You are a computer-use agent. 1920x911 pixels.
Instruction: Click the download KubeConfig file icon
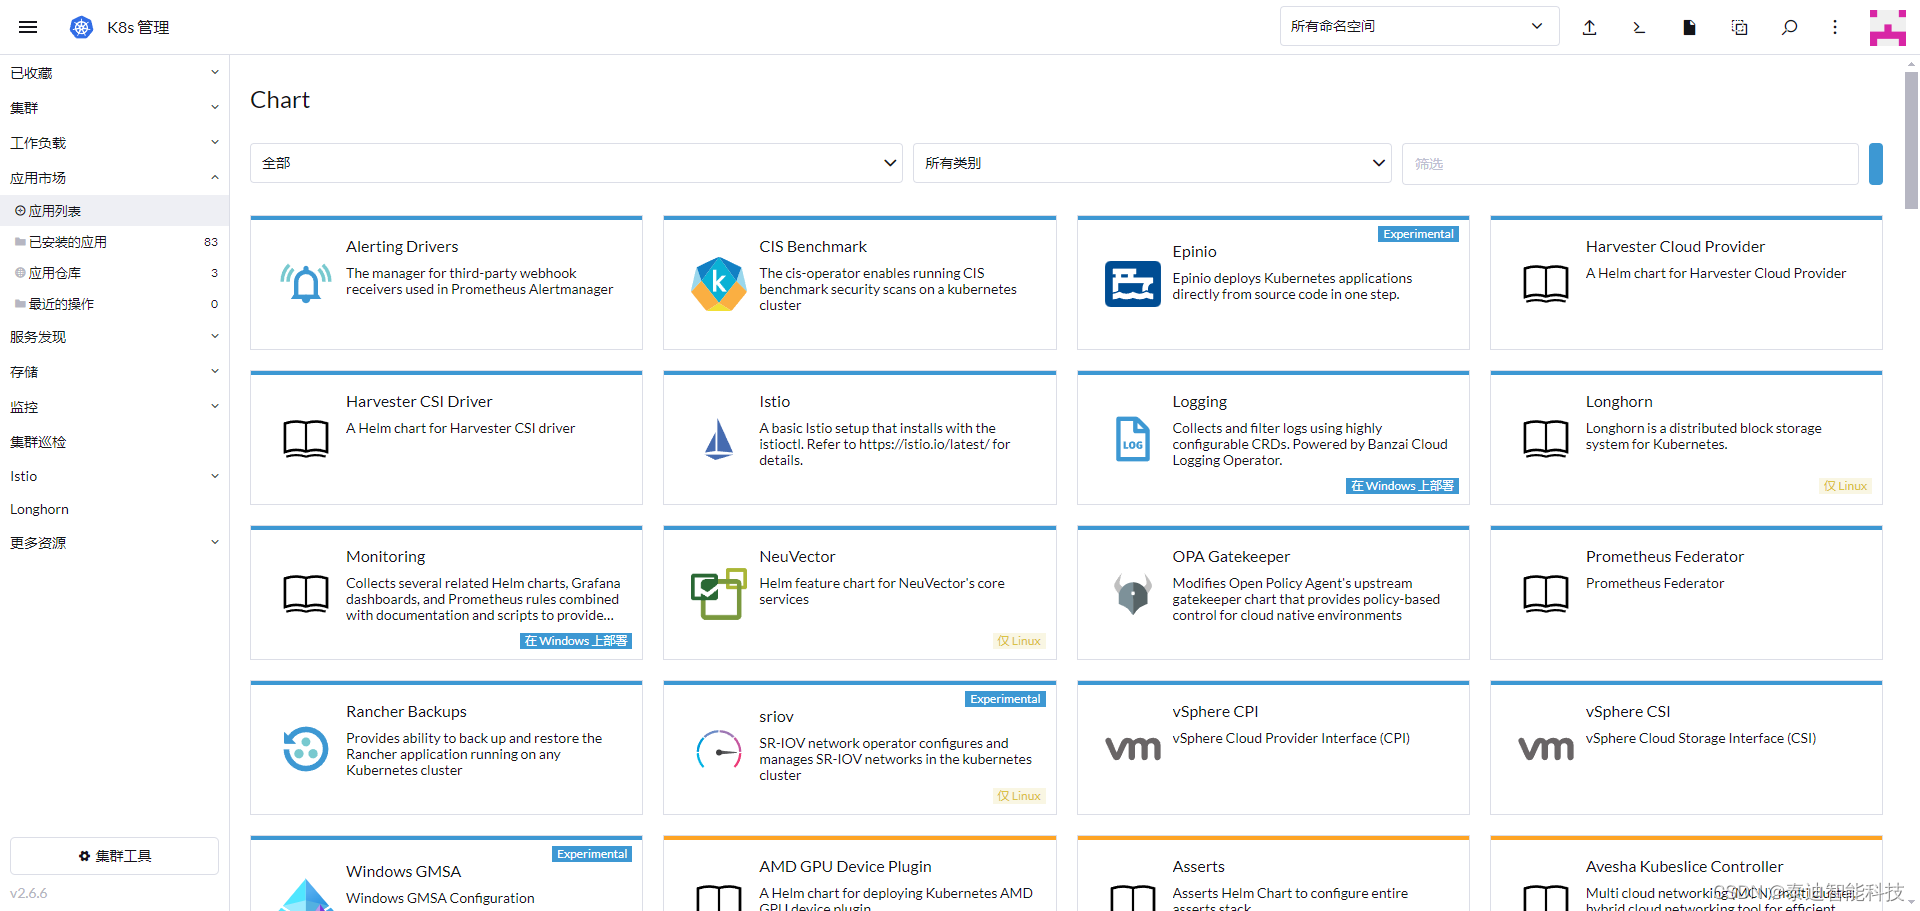[1689, 27]
